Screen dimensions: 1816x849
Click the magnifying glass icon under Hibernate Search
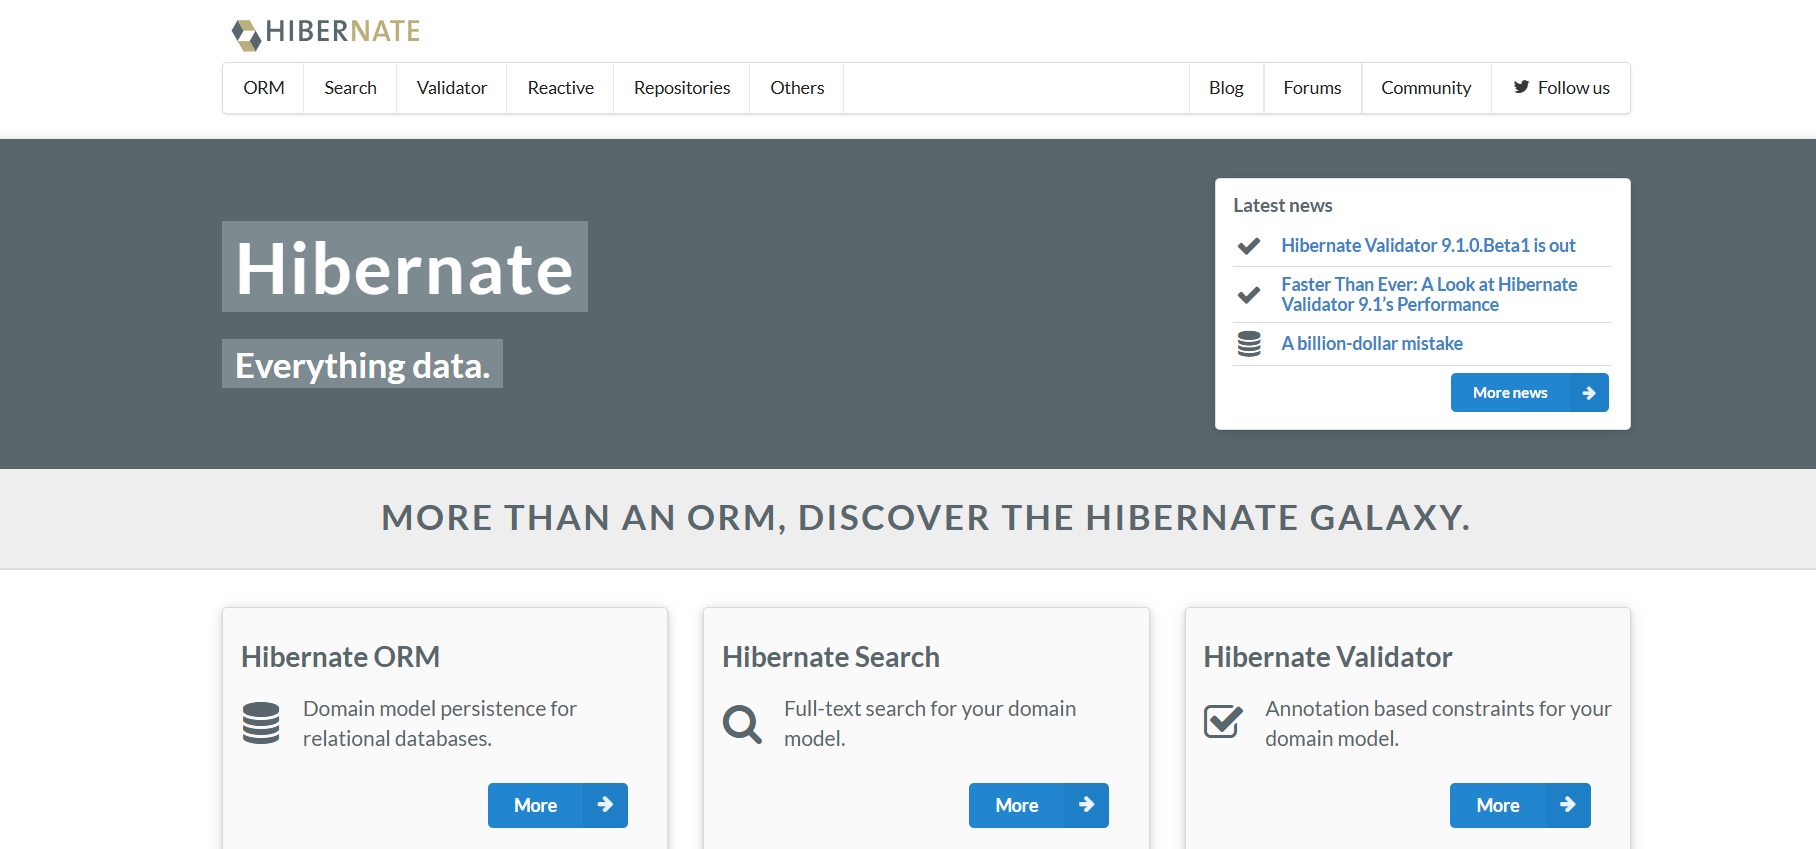pyautogui.click(x=742, y=723)
